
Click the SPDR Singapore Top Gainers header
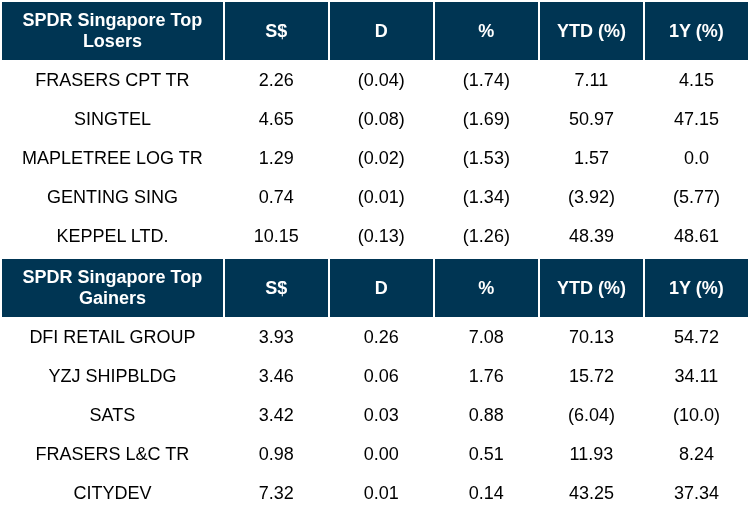coord(112,288)
